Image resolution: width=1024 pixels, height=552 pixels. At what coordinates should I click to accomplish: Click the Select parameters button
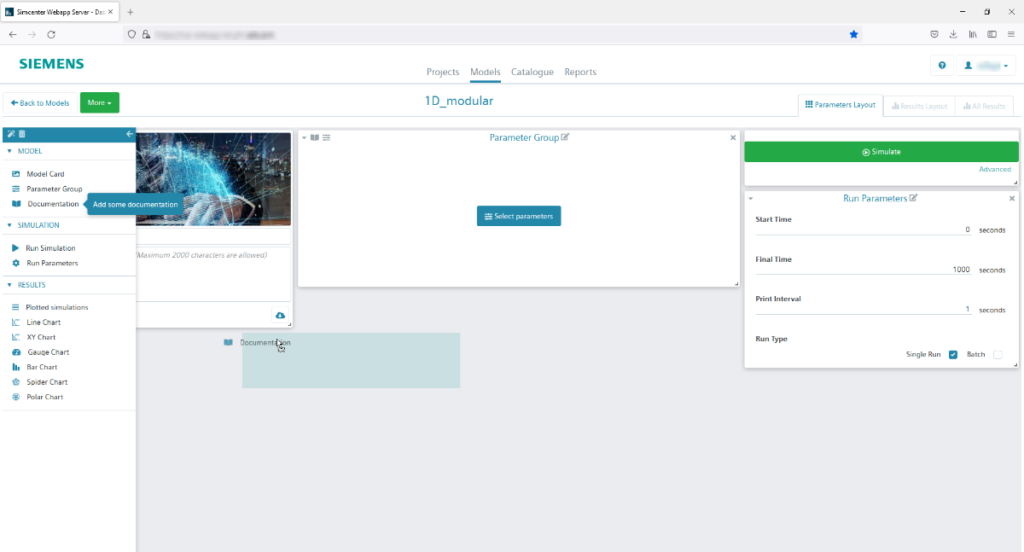coord(519,216)
